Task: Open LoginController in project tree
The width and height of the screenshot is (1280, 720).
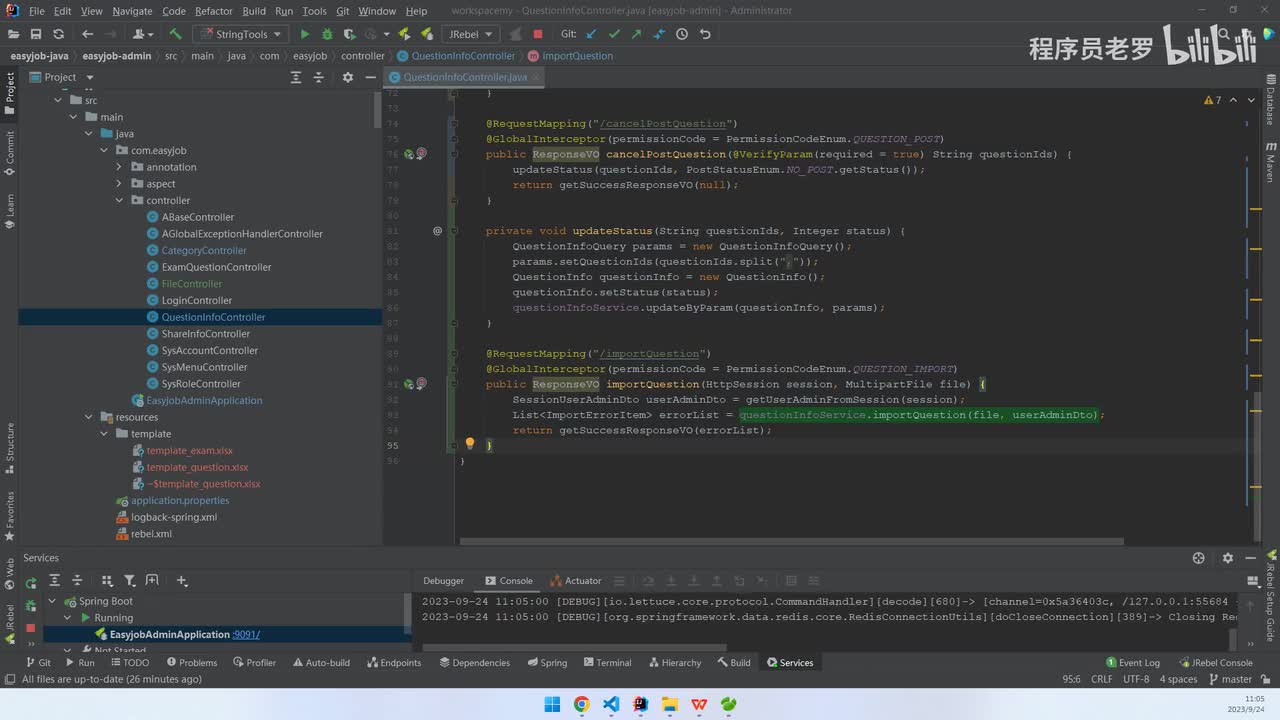Action: click(196, 301)
